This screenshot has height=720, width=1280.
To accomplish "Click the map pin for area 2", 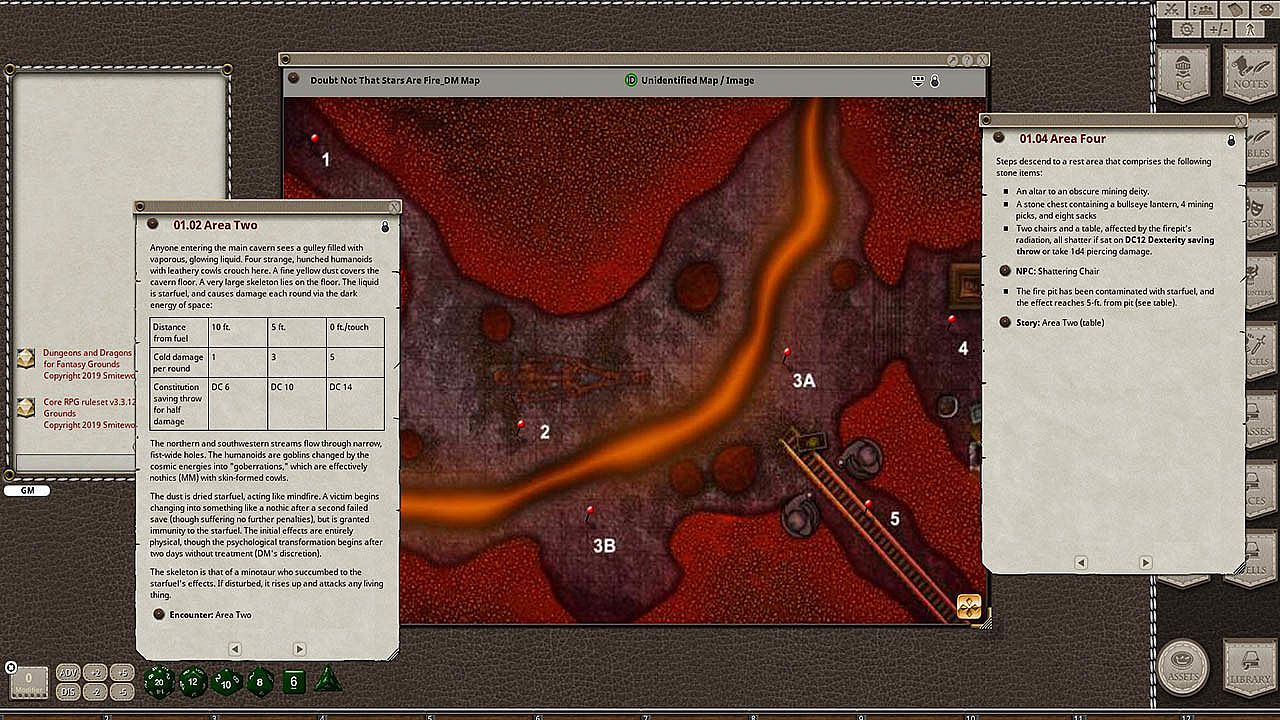I will coord(521,425).
